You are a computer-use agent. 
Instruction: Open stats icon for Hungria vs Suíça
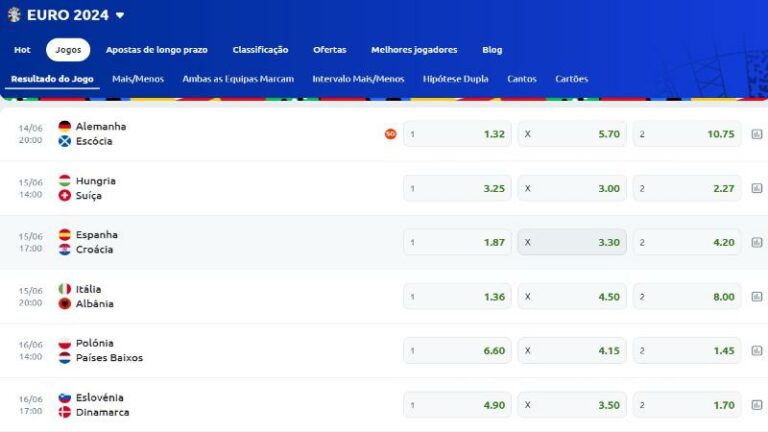[756, 188]
